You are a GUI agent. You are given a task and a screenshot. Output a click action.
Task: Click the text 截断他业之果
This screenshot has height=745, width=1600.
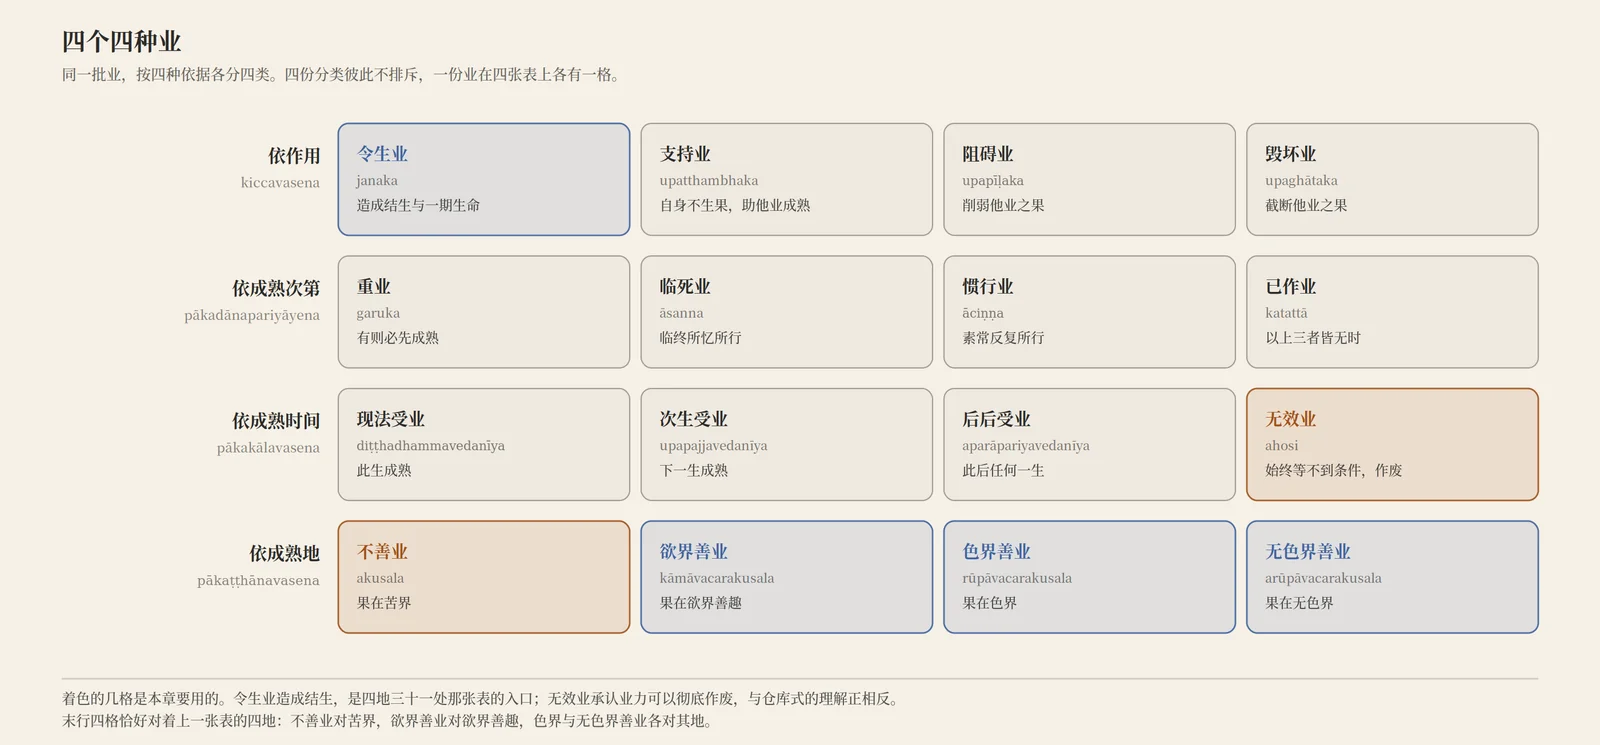1306,205
